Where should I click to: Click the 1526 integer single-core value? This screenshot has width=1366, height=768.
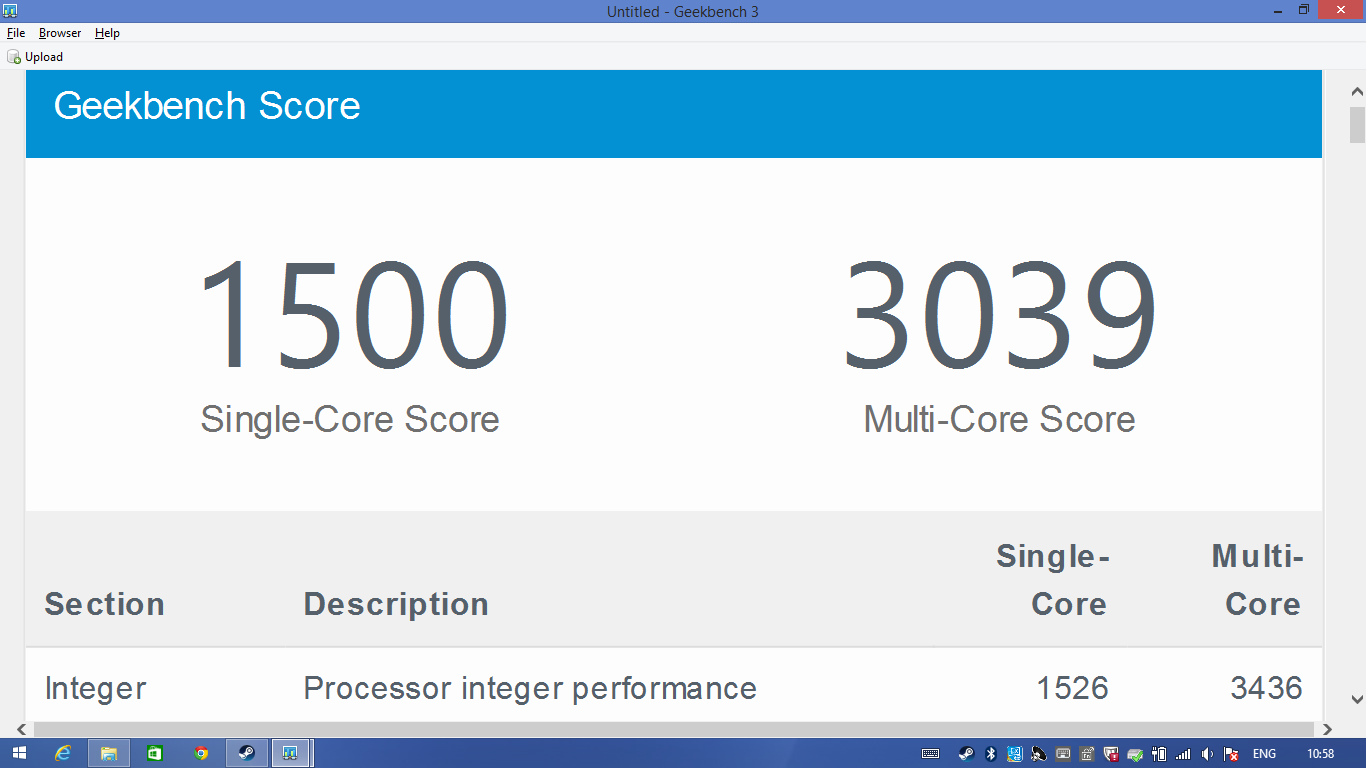point(1072,688)
